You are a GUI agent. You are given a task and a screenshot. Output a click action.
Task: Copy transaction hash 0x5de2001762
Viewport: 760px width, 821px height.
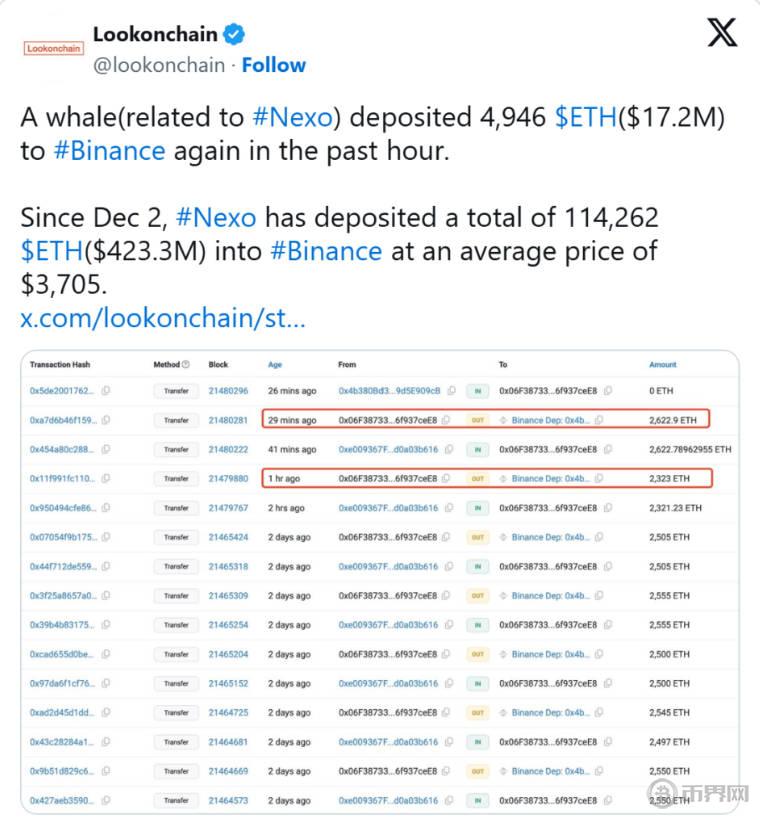[106, 391]
